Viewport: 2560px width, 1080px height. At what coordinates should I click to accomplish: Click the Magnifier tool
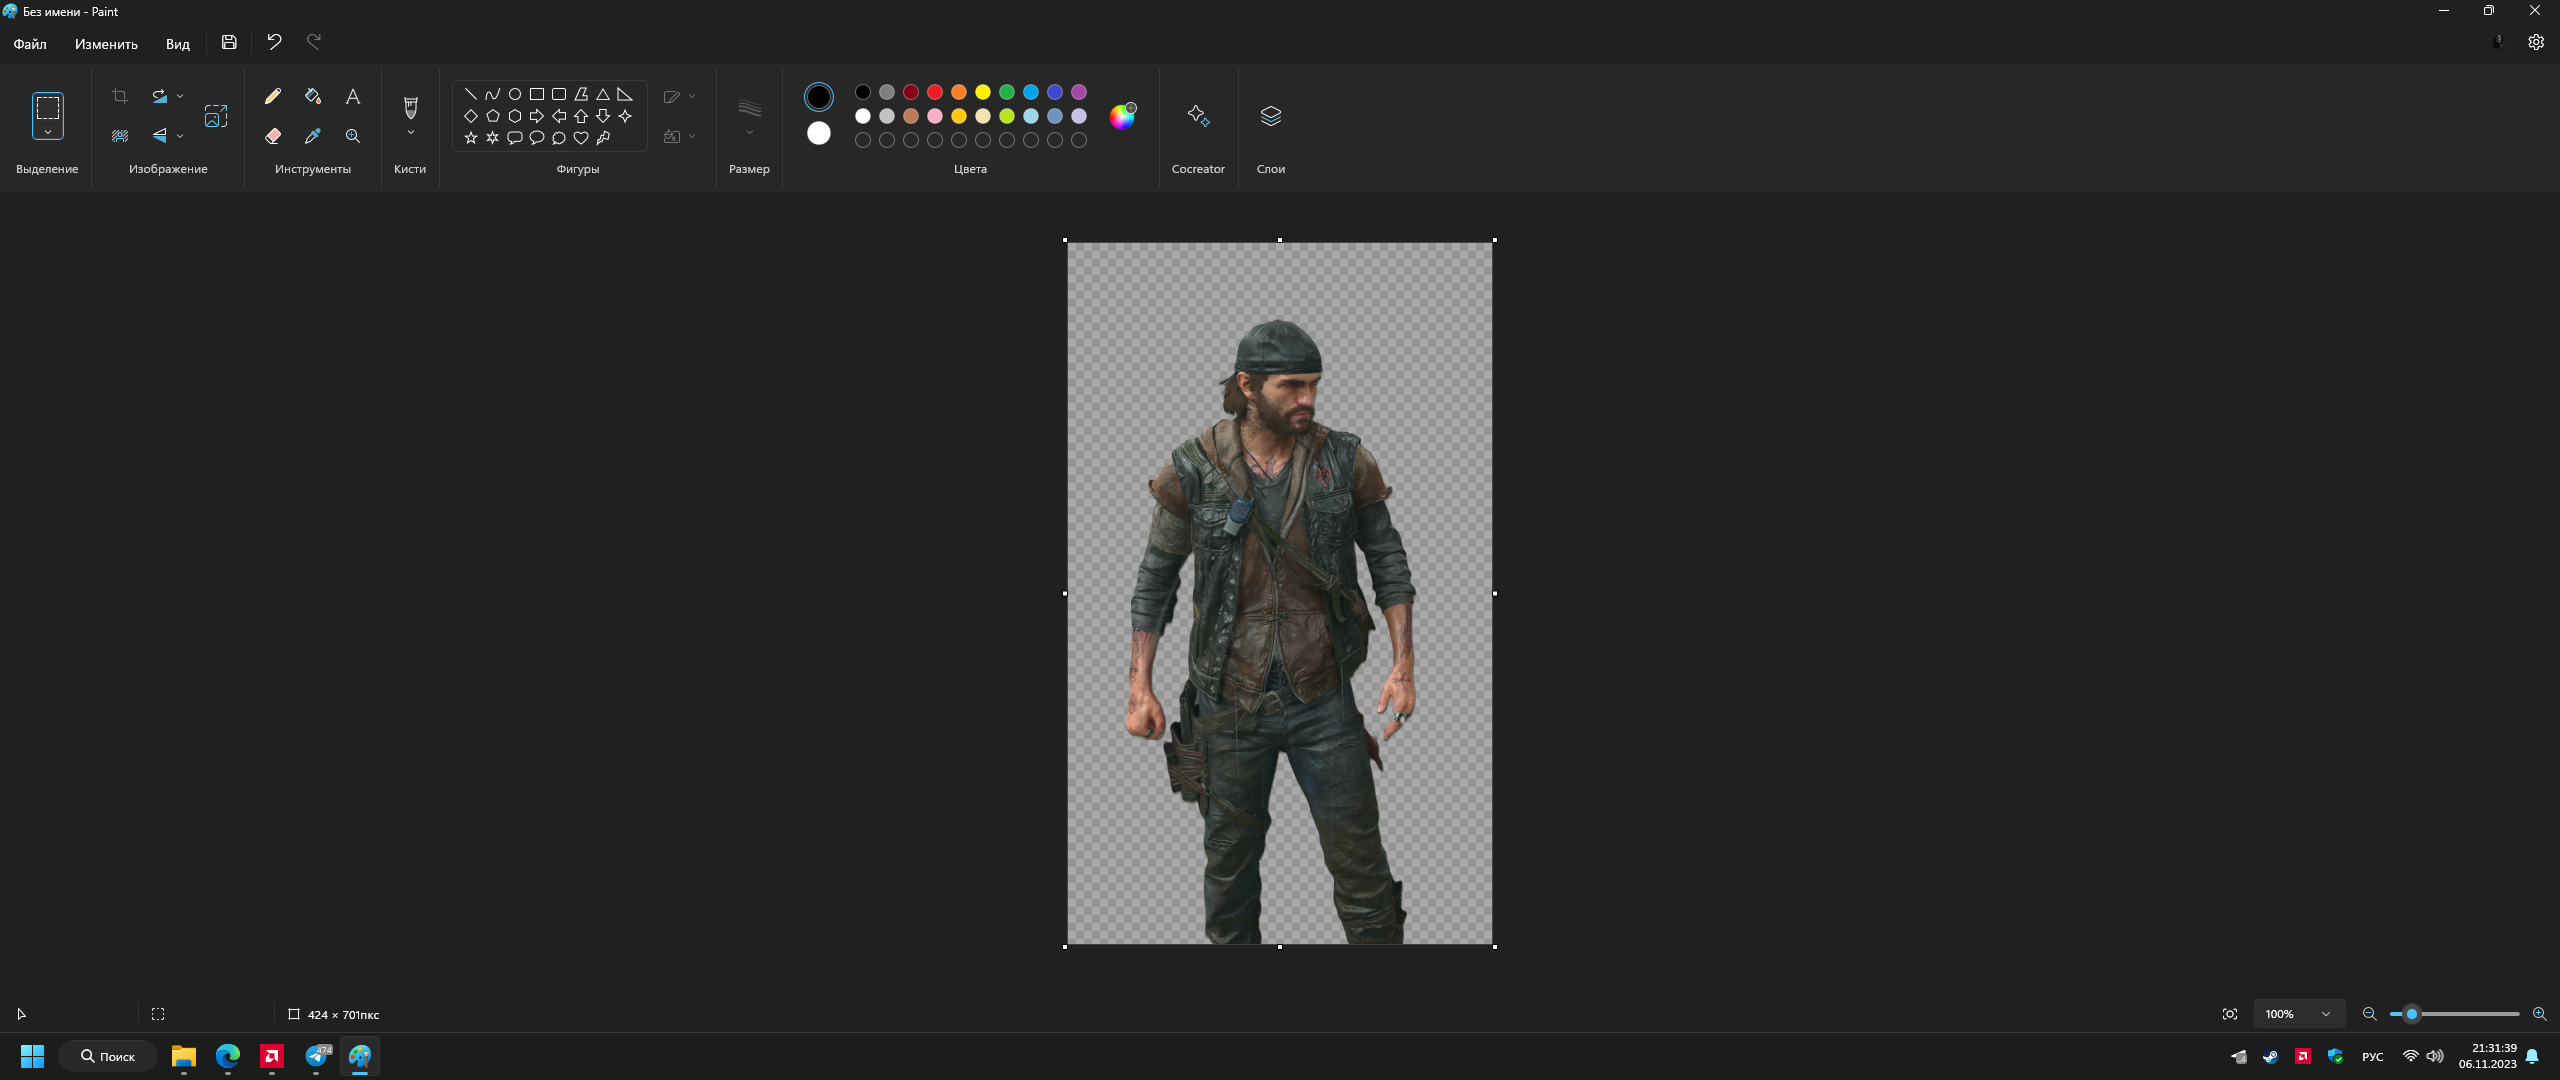[353, 136]
